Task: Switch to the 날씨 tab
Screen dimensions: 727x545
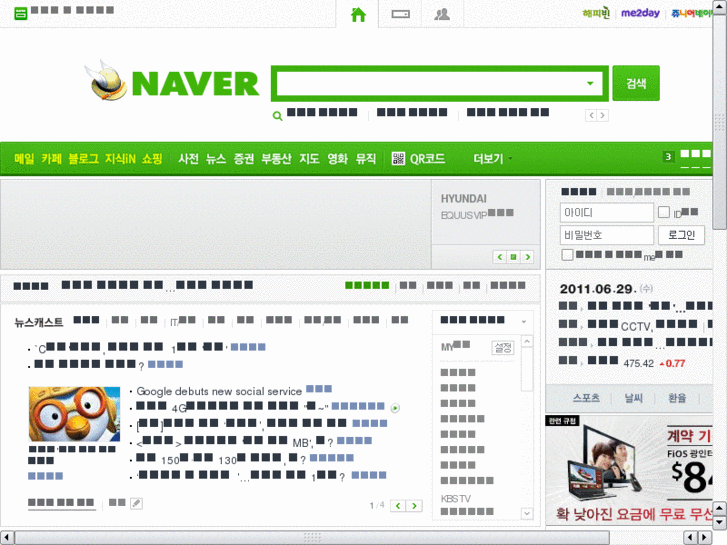Action: pos(633,398)
